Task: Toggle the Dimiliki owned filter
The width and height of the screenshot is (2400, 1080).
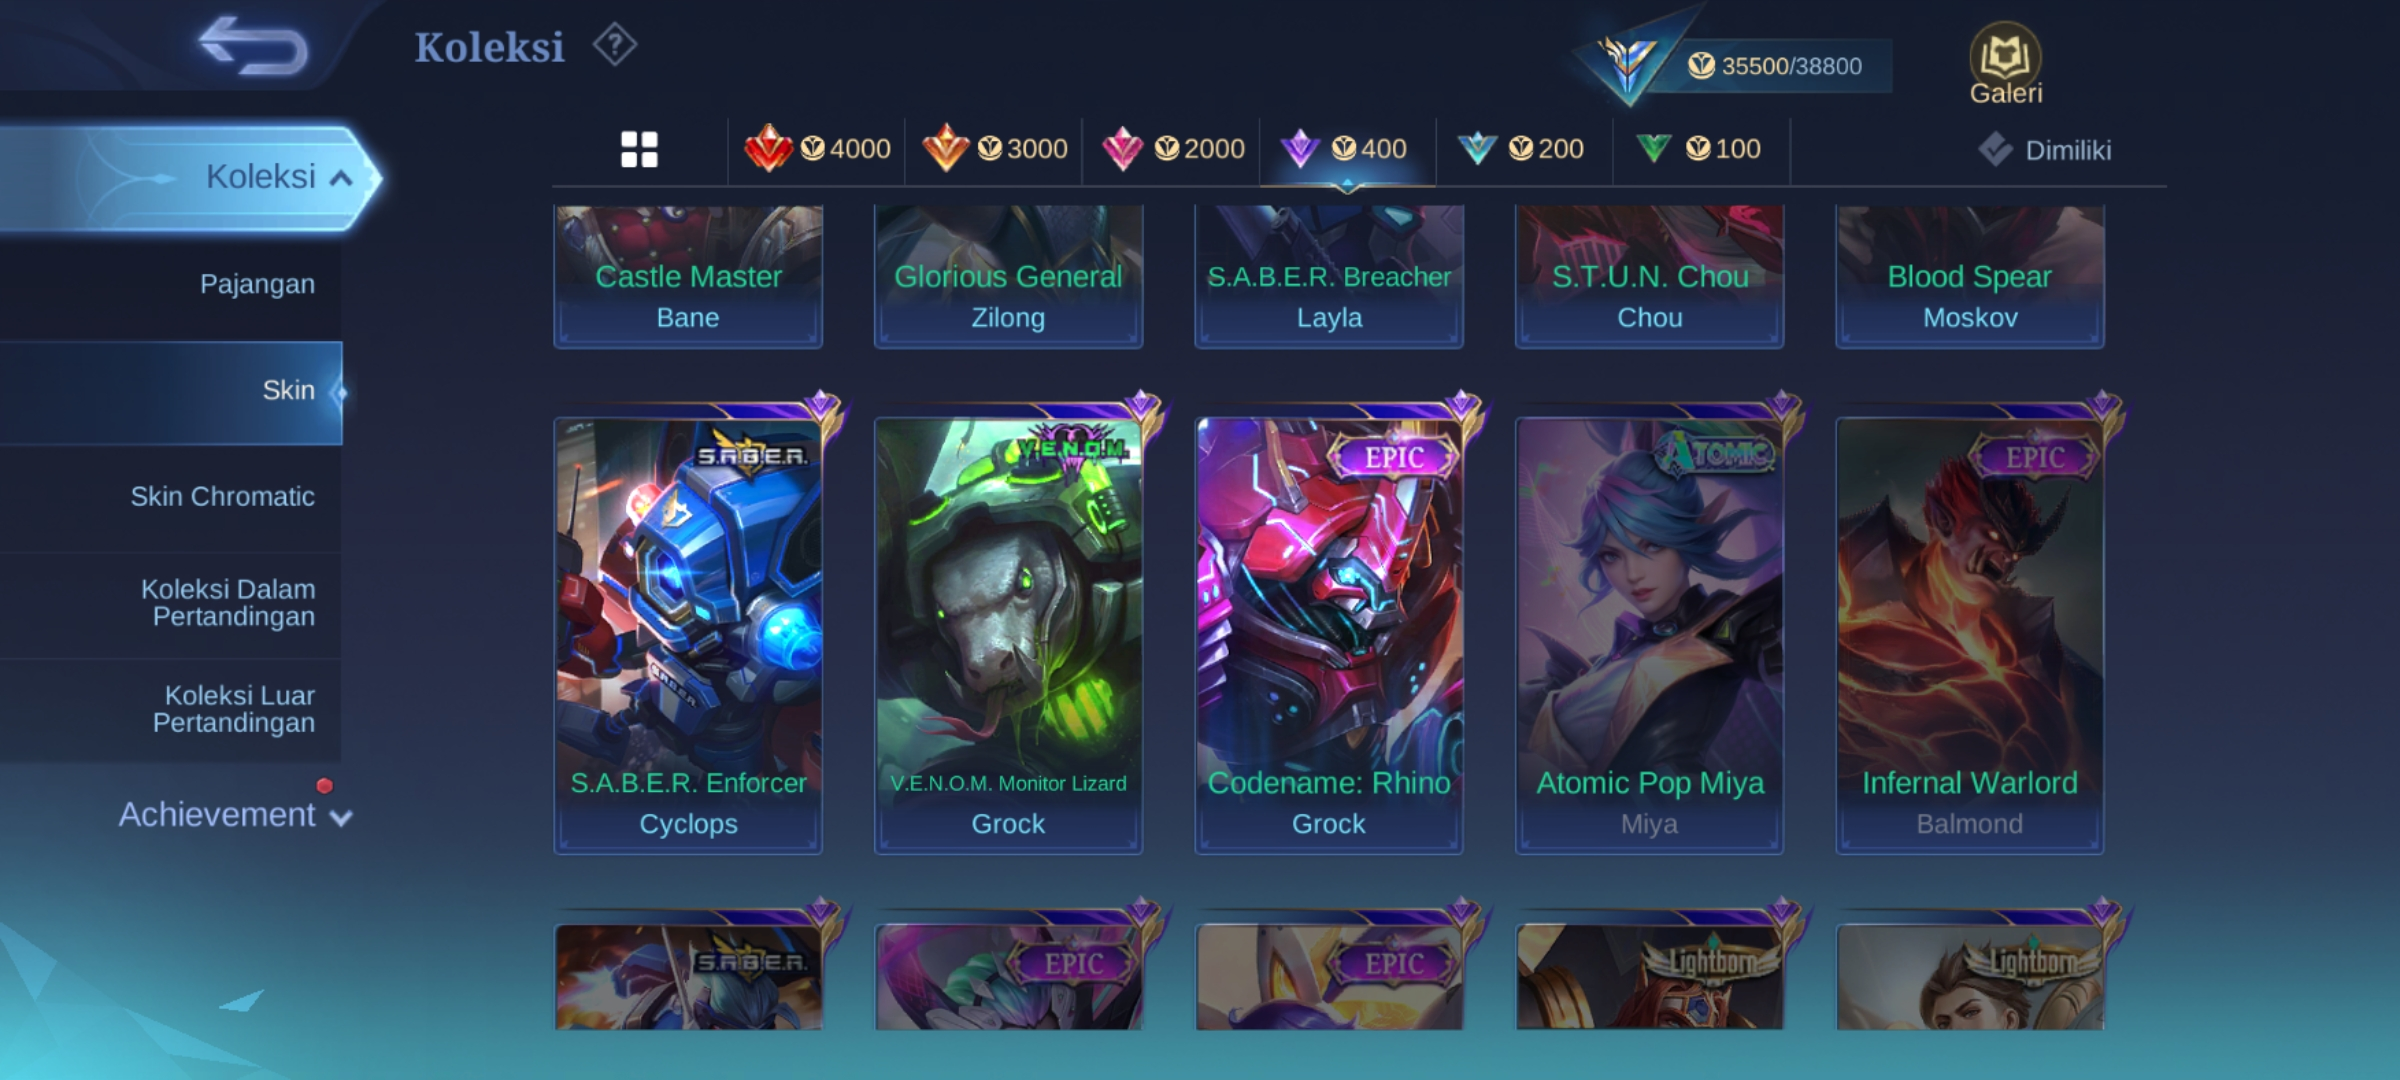Action: 2044,150
